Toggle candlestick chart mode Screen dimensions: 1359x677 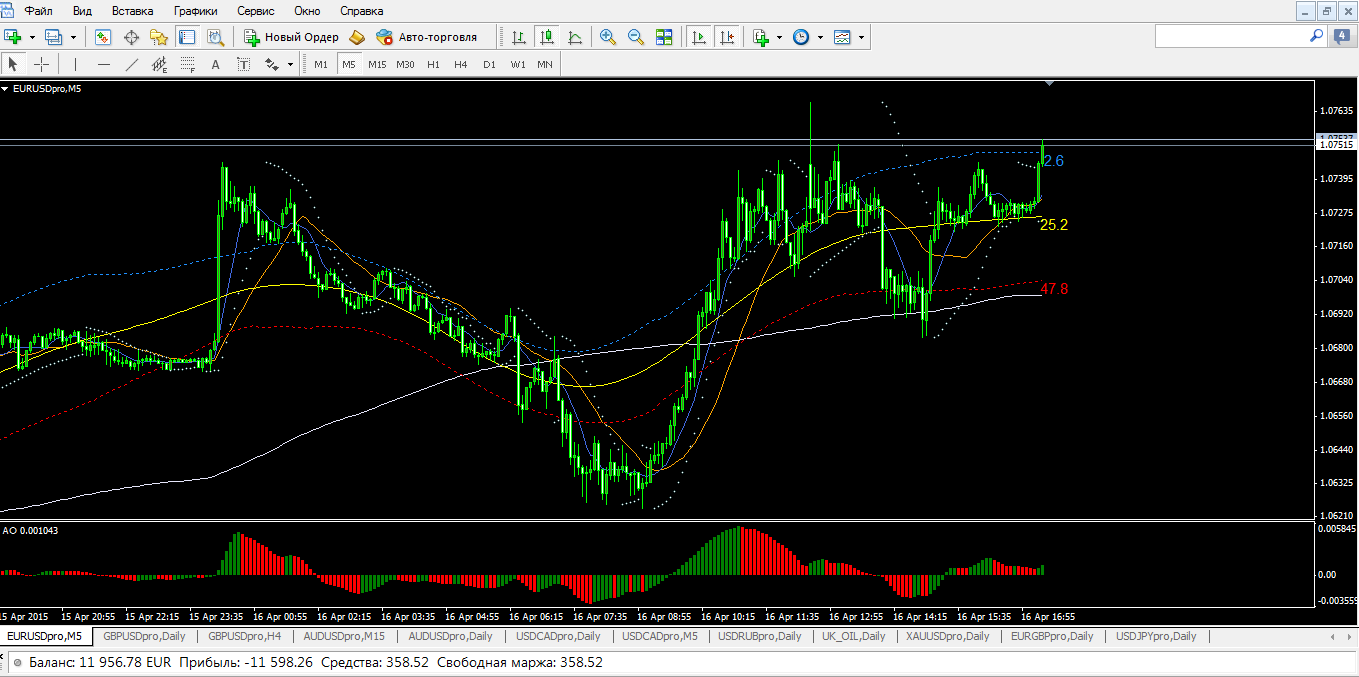pos(547,37)
